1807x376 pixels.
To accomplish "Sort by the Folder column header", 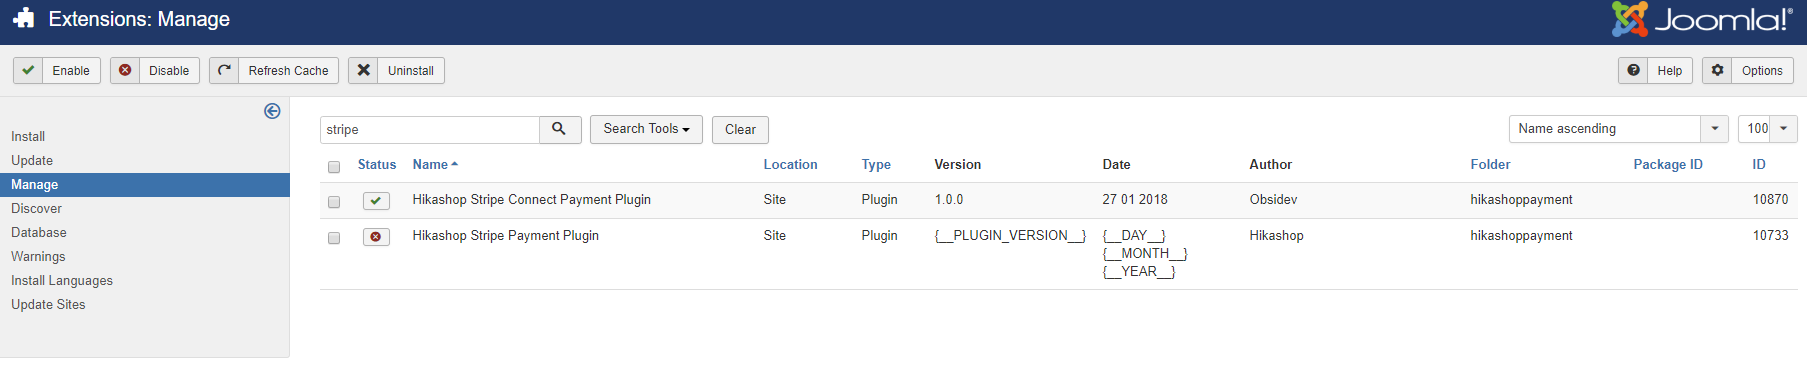I will point(1490,164).
